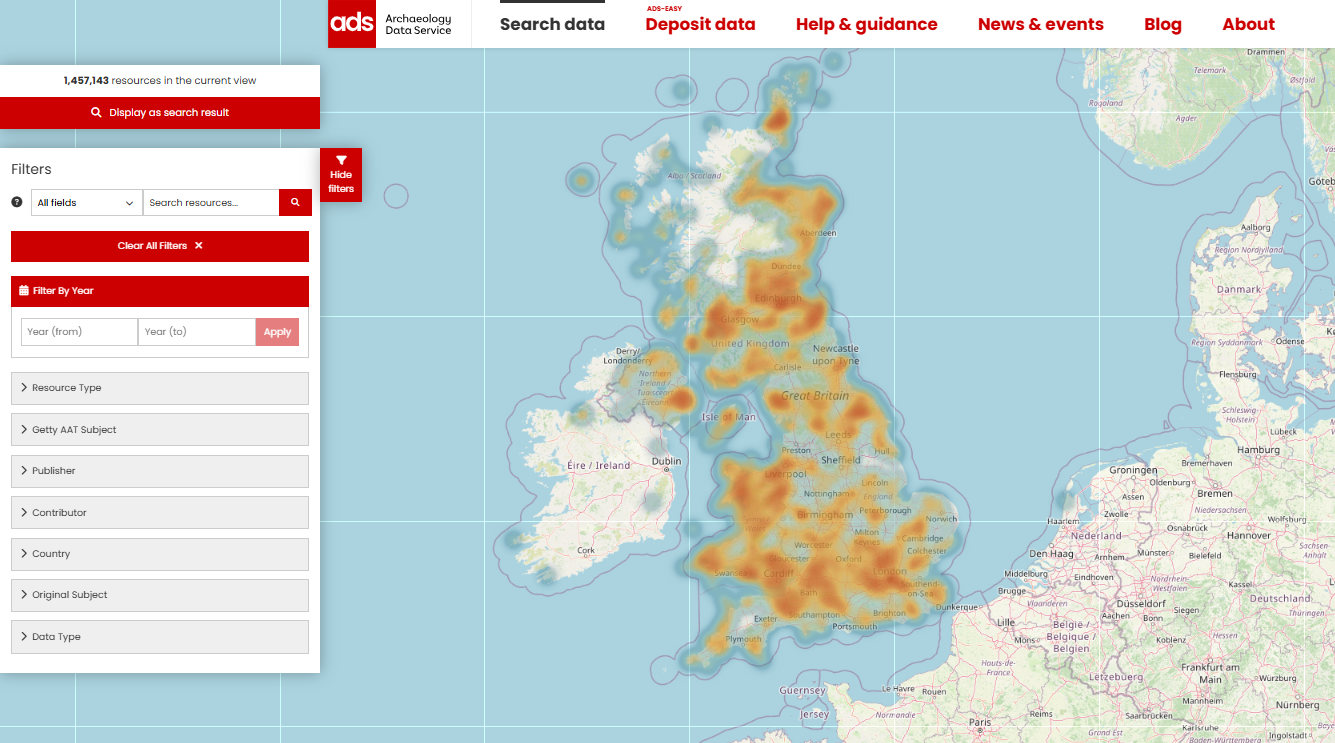Viewport: 1335px width, 743px height.
Task: Open the Help & guidance menu
Action: 866,25
